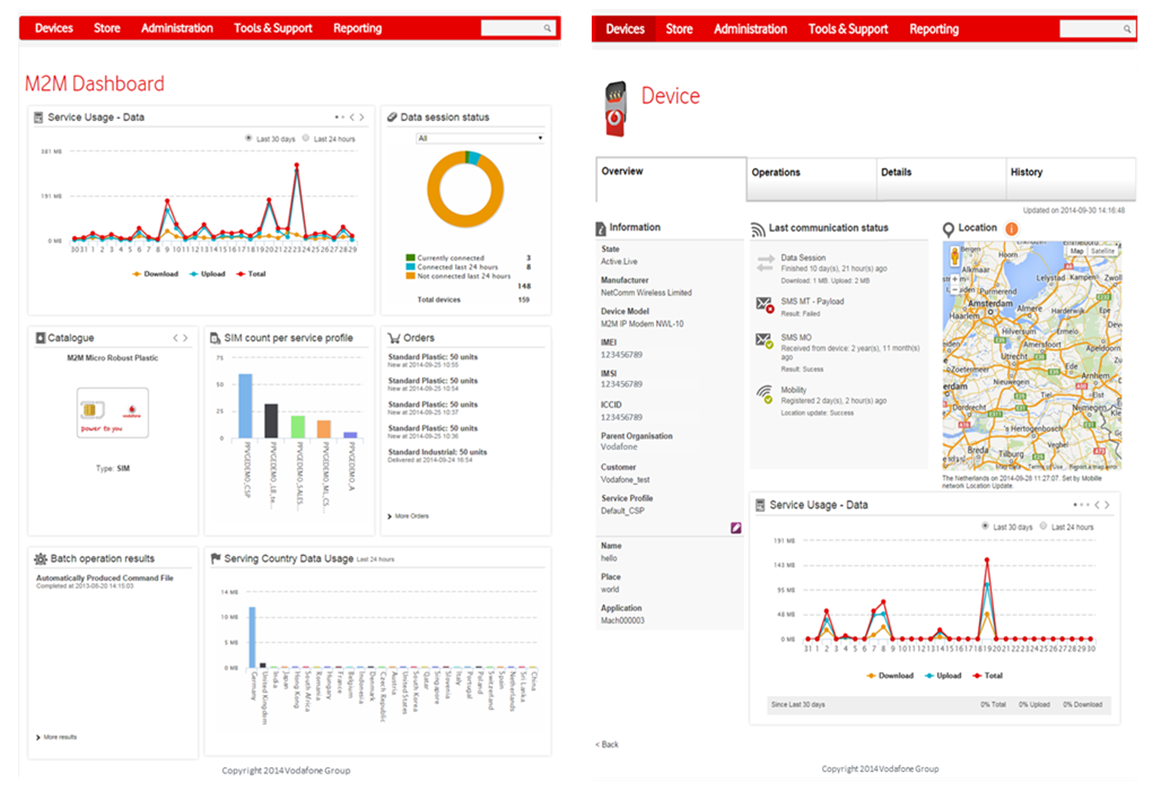Click the Device page header search field
Image resolution: width=1152 pixels, height=809 pixels.
pos(1096,29)
